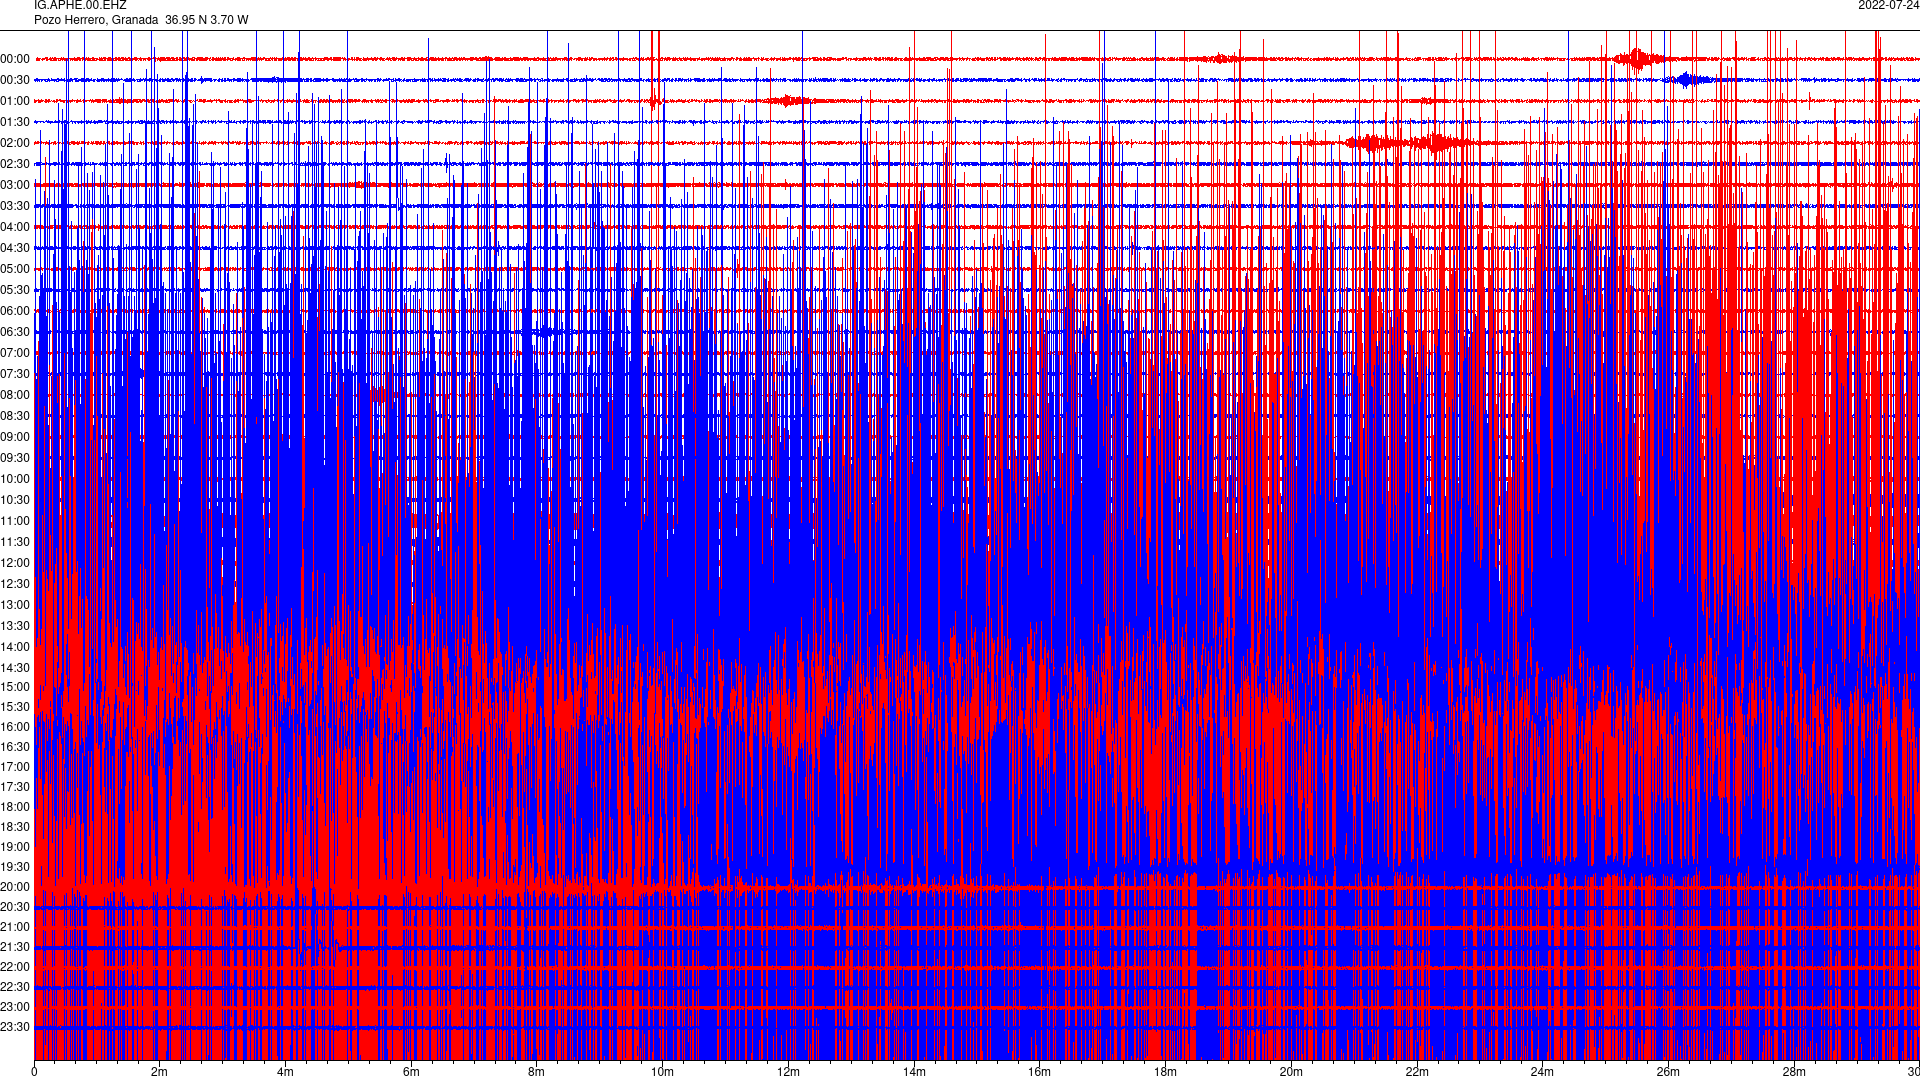This screenshot has width=1920, height=1080.
Task: Select the 00:30 time row label
Action: click(15, 80)
